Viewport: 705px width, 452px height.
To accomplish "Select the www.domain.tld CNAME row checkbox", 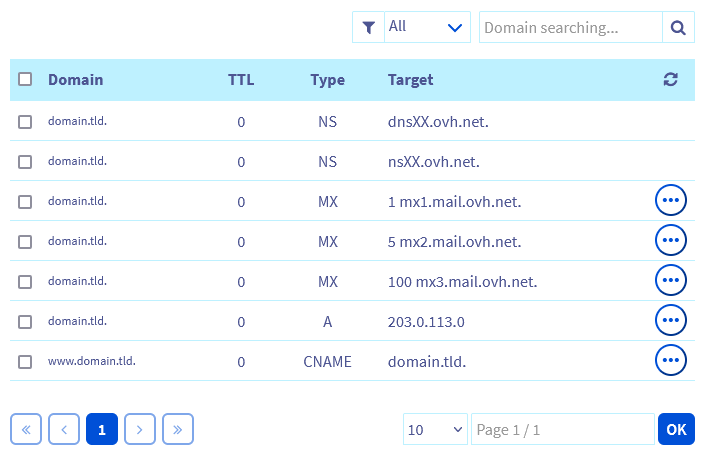I will click(25, 361).
